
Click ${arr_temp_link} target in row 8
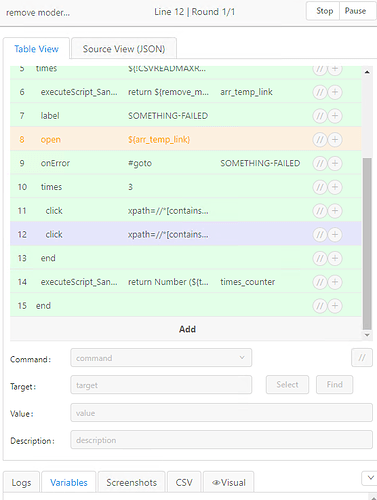coord(159,139)
